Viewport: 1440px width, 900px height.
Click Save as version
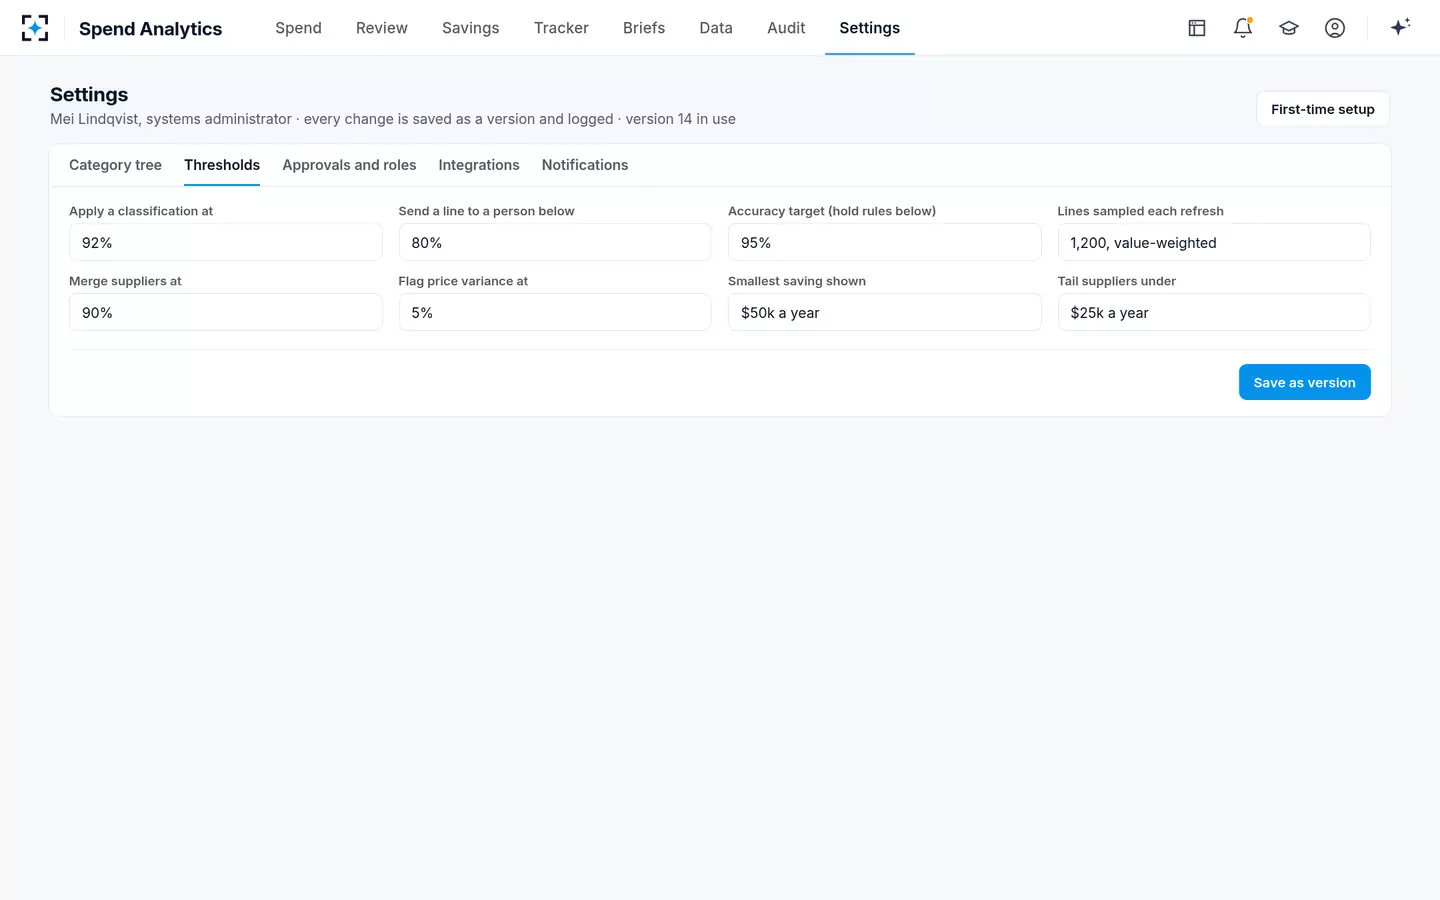pos(1304,382)
